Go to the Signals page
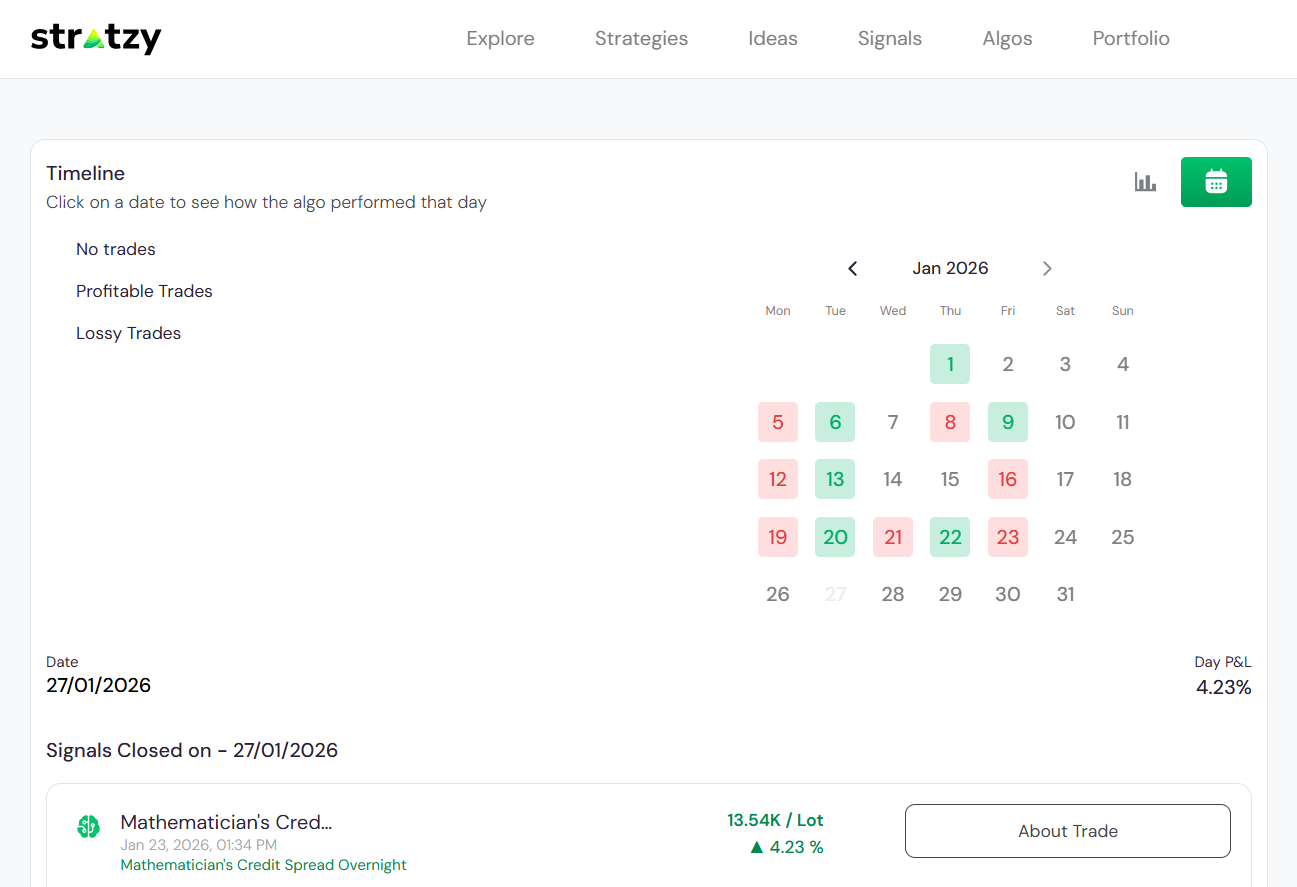 click(x=889, y=39)
